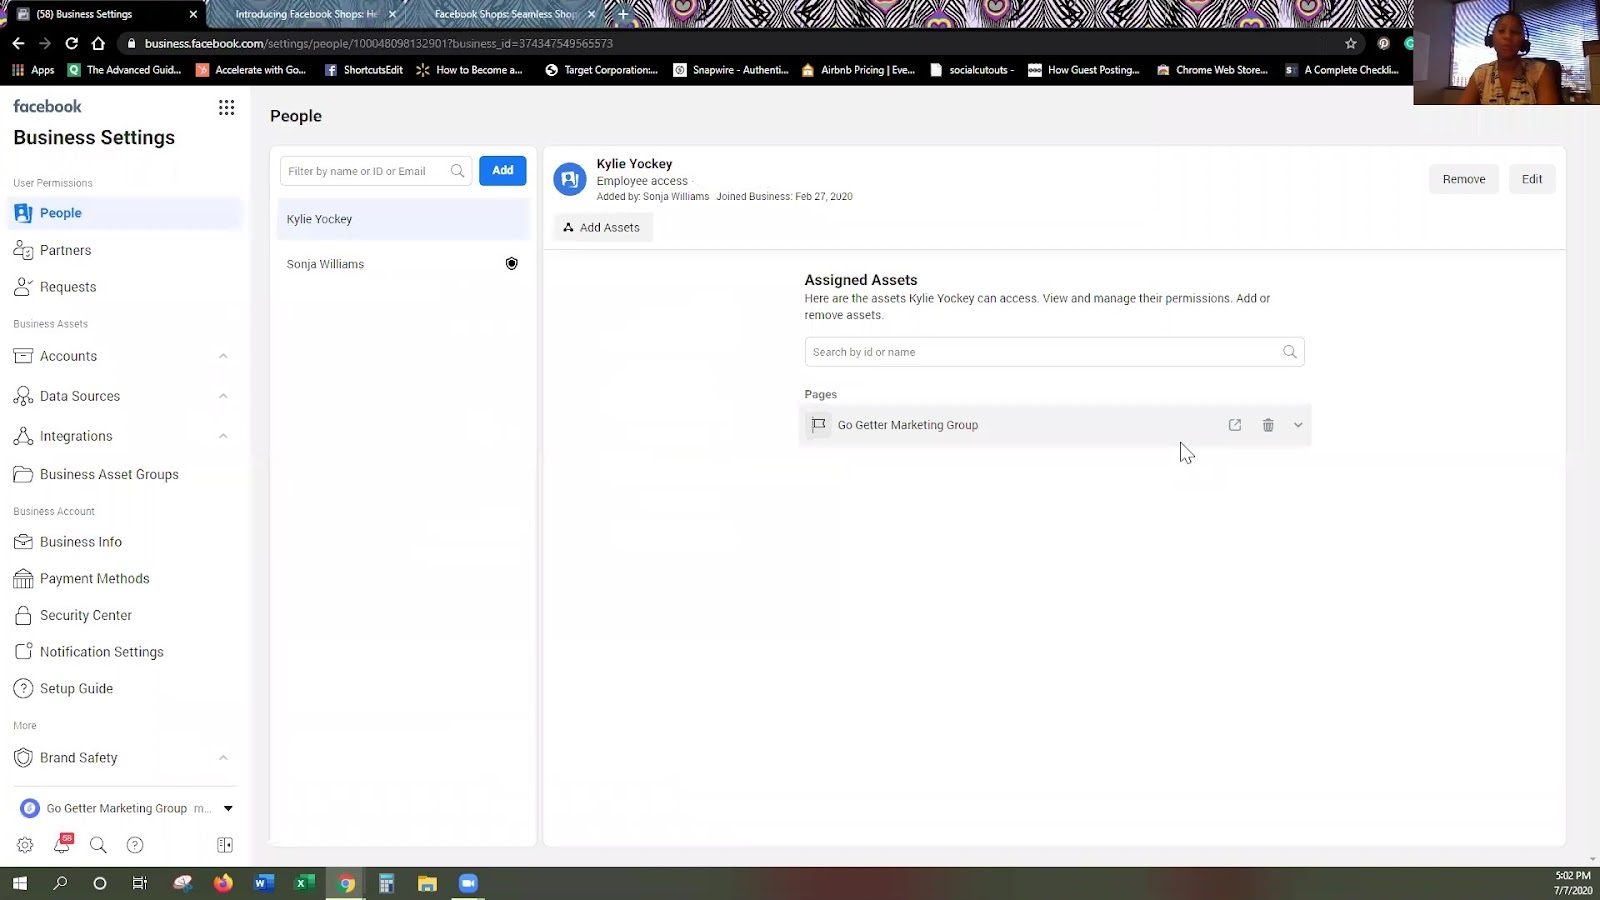Go back in the browser

(18, 43)
